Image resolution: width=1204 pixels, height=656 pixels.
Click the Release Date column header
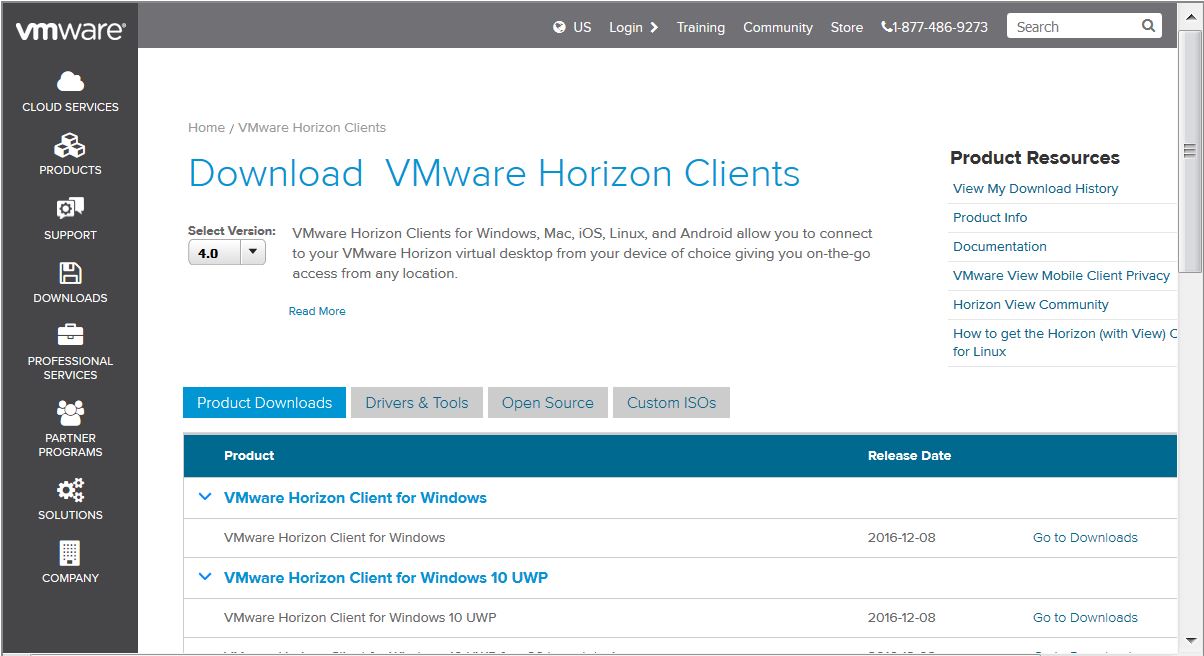(909, 455)
